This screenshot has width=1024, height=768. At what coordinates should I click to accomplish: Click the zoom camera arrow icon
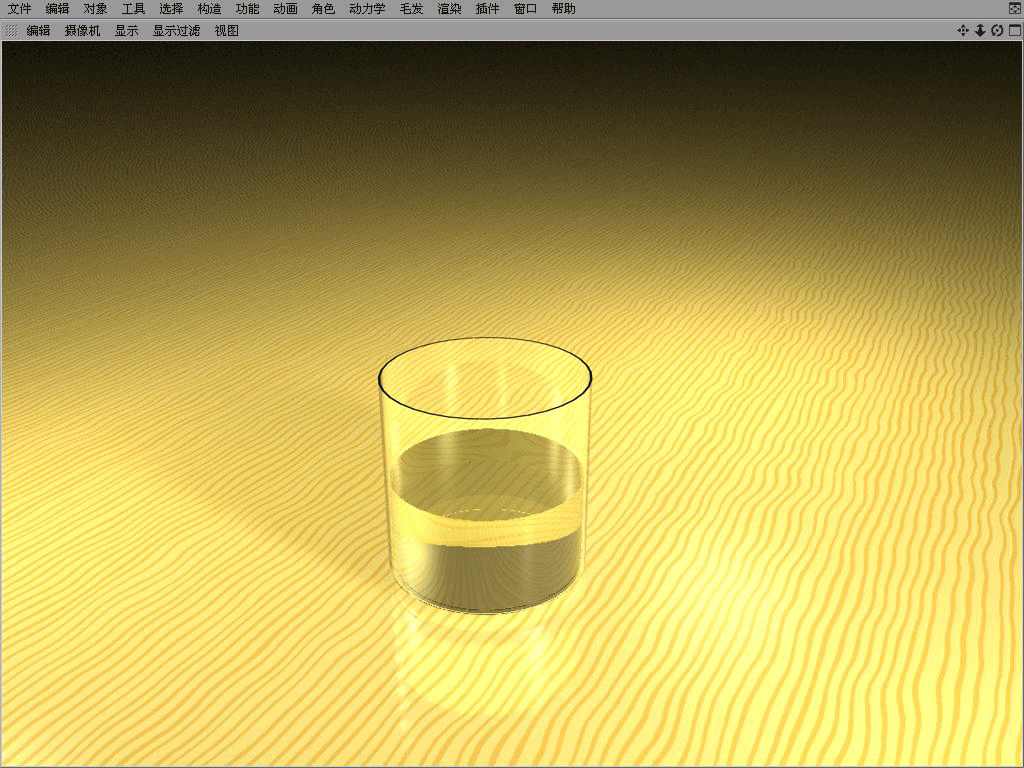[x=980, y=31]
